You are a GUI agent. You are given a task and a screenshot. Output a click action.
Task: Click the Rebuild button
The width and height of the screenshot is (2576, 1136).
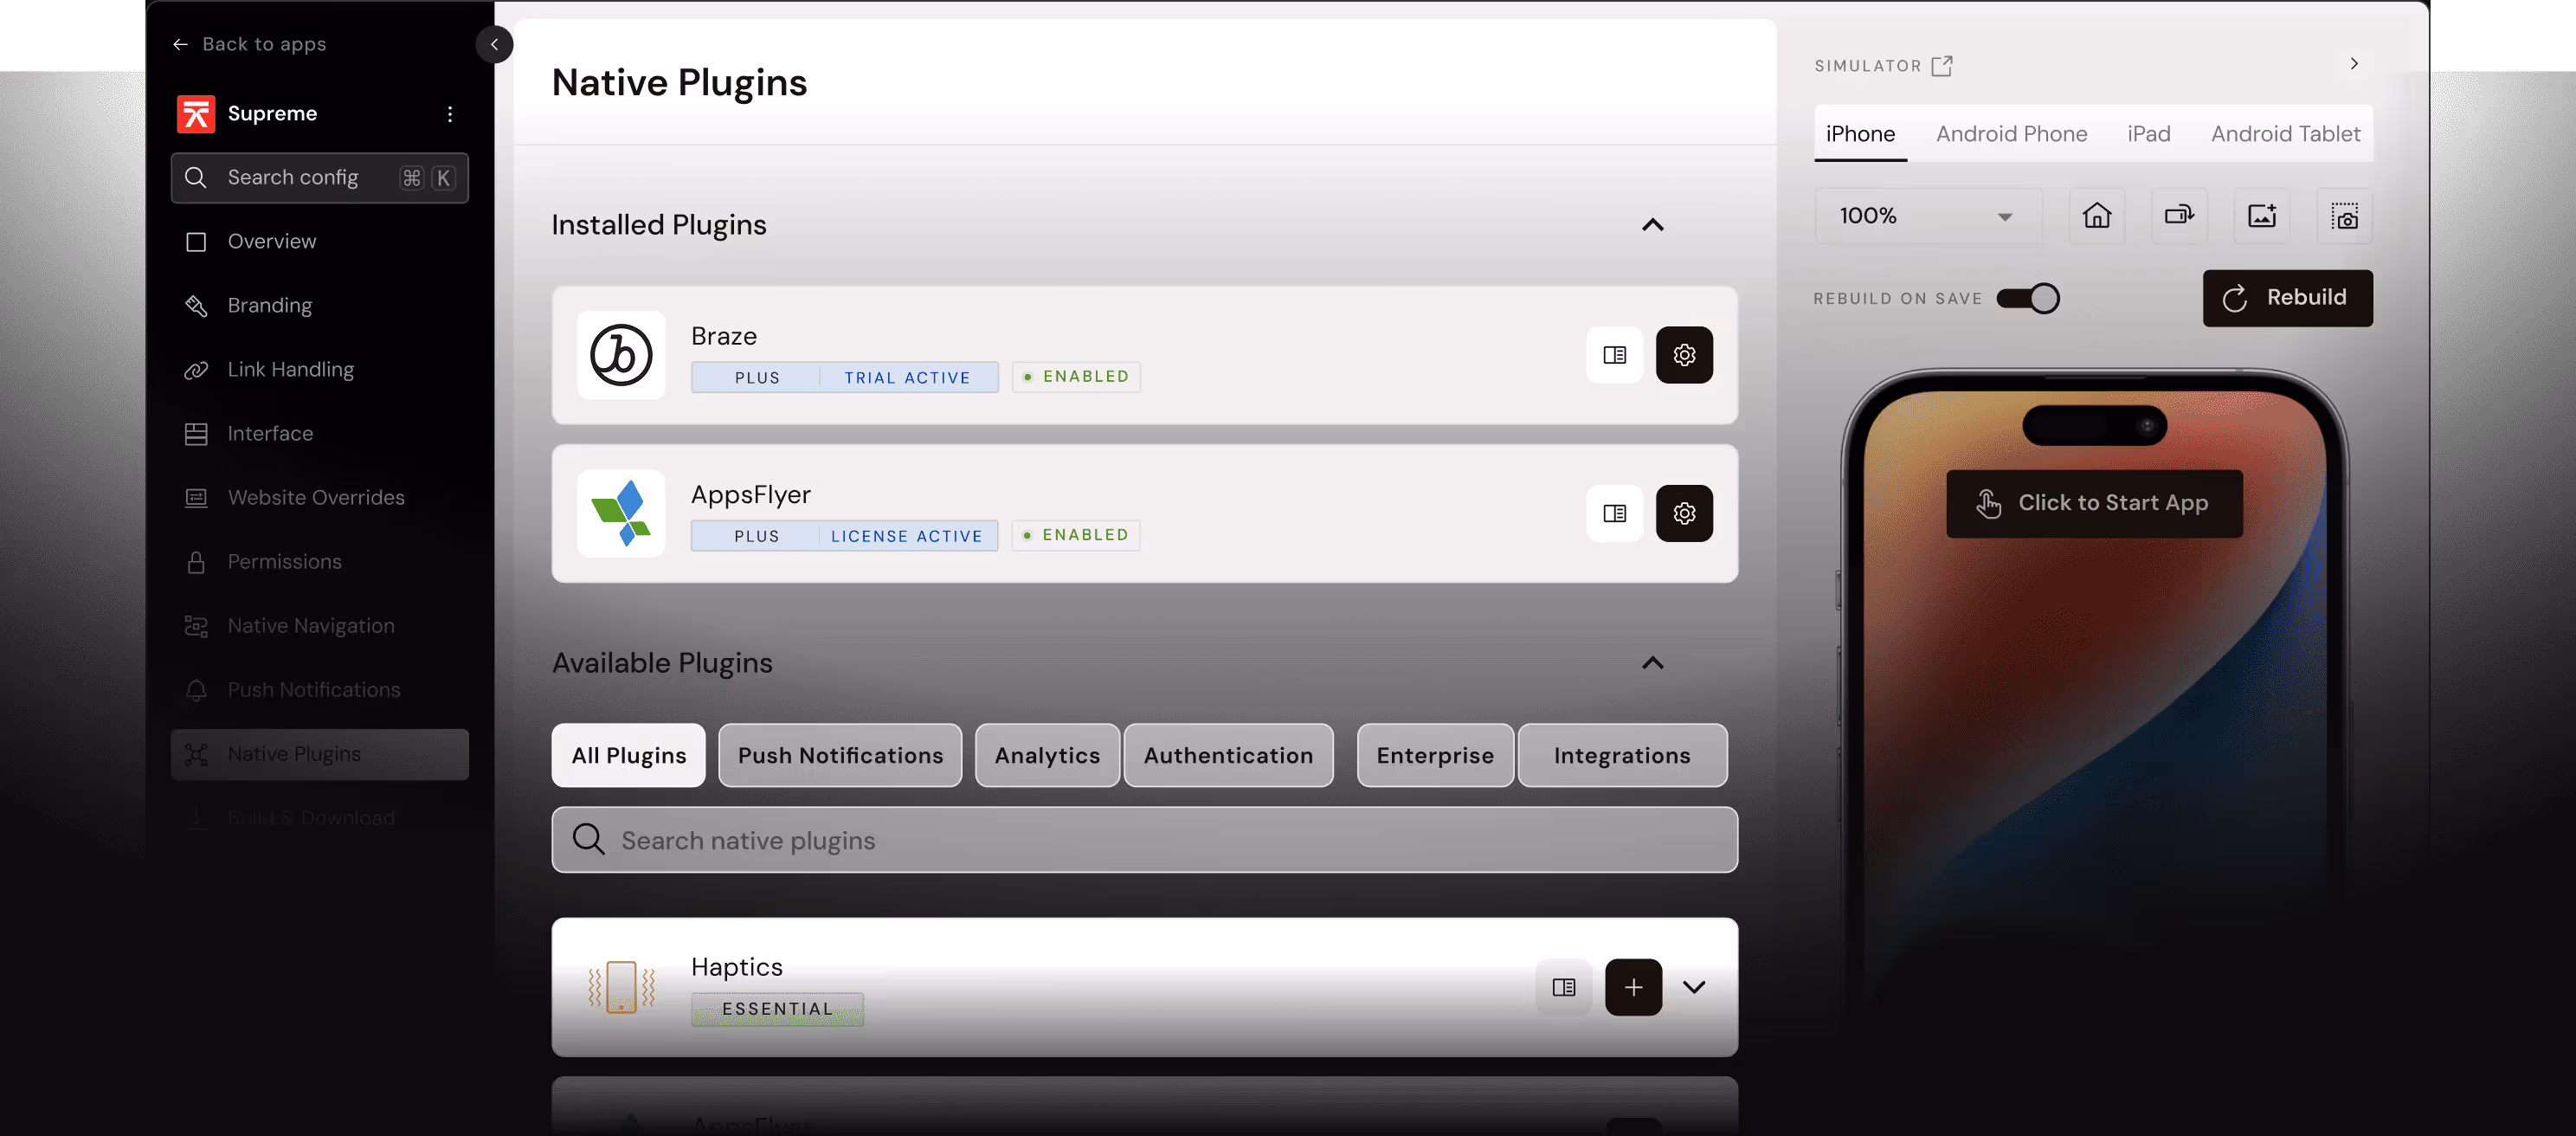click(x=2287, y=297)
